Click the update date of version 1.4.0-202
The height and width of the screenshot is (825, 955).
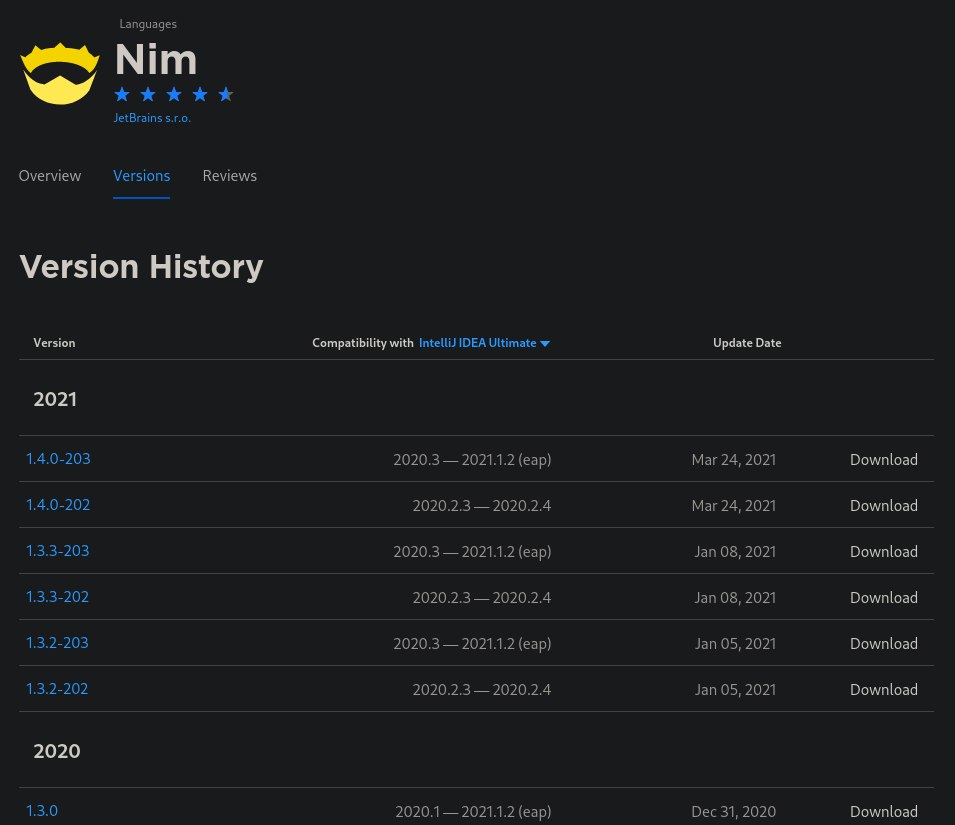(733, 505)
